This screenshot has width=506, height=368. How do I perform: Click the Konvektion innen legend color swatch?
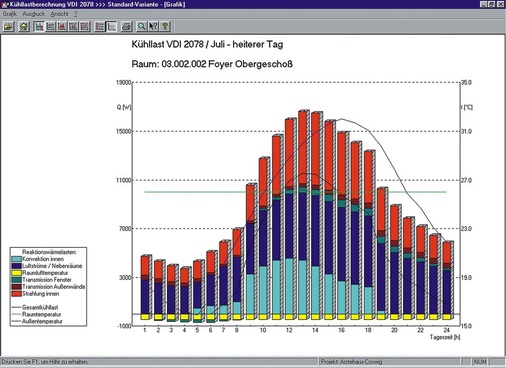pos(17,259)
